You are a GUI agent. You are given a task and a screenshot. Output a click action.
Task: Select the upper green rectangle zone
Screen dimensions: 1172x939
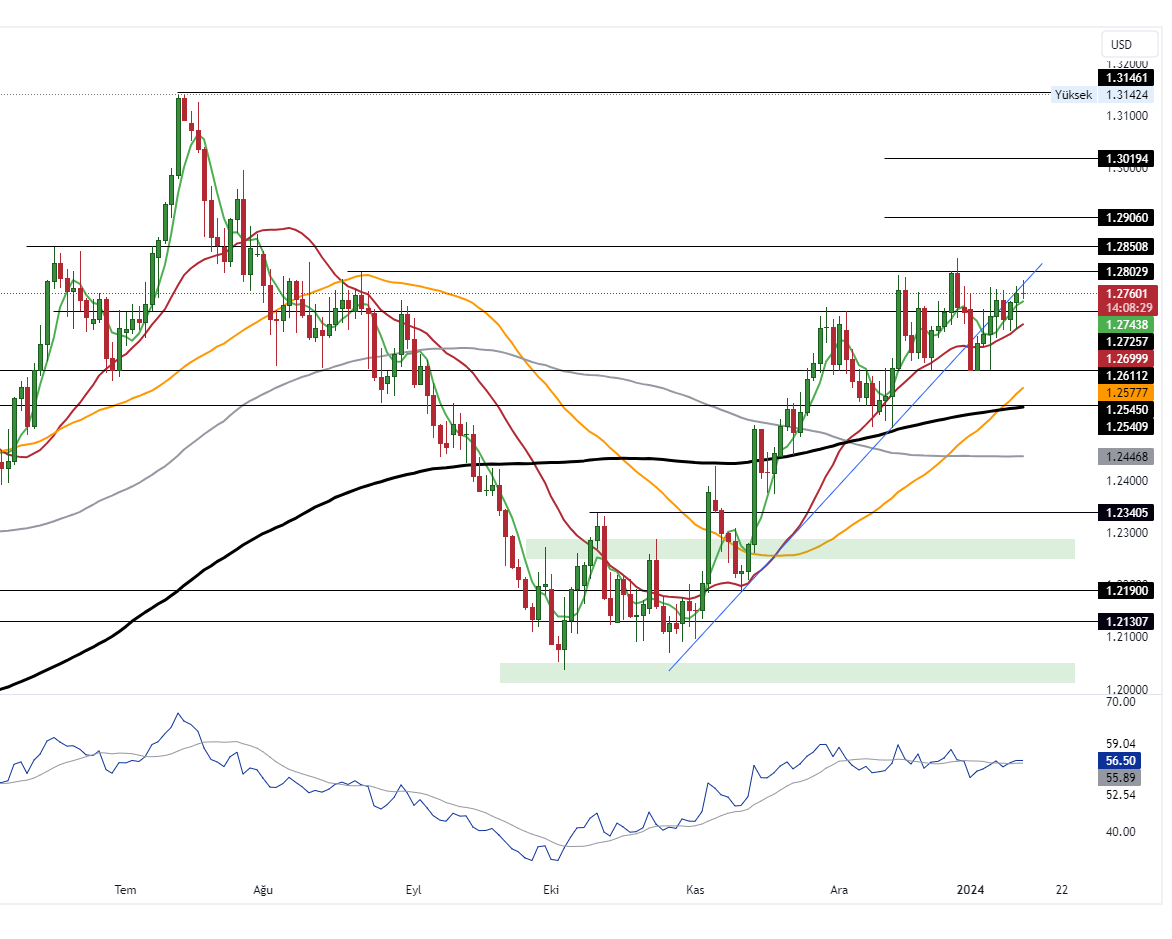800,549
